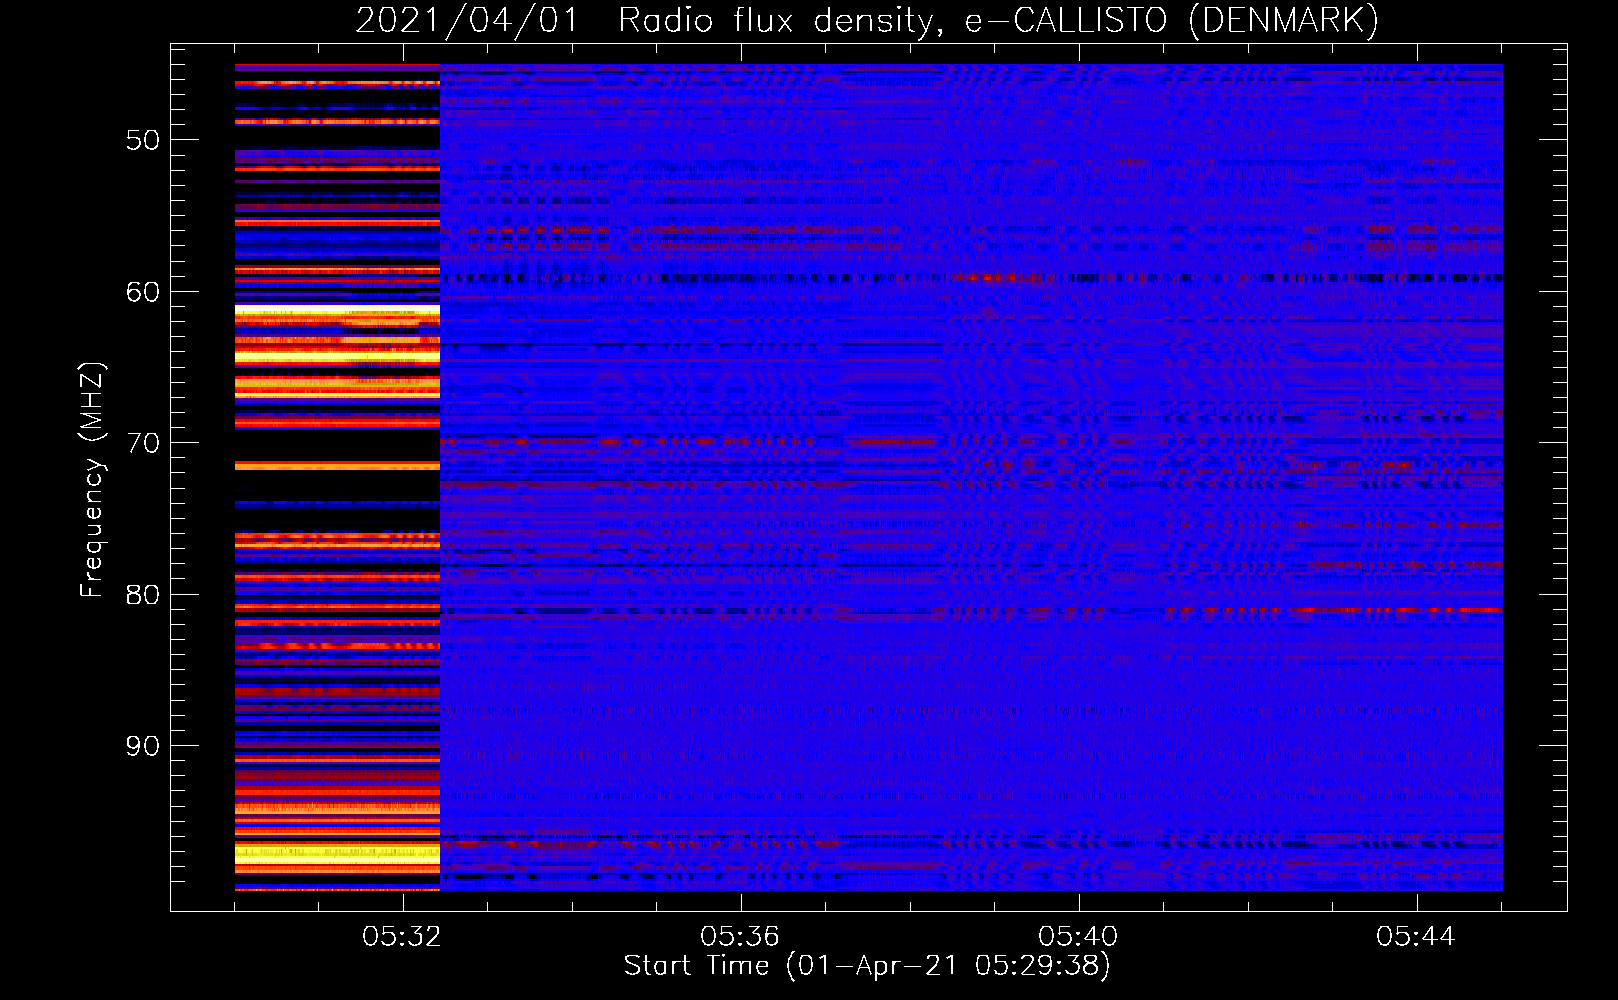
Task: Click the 'Frequency (MHZ)' y-axis label
Action: tap(91, 479)
